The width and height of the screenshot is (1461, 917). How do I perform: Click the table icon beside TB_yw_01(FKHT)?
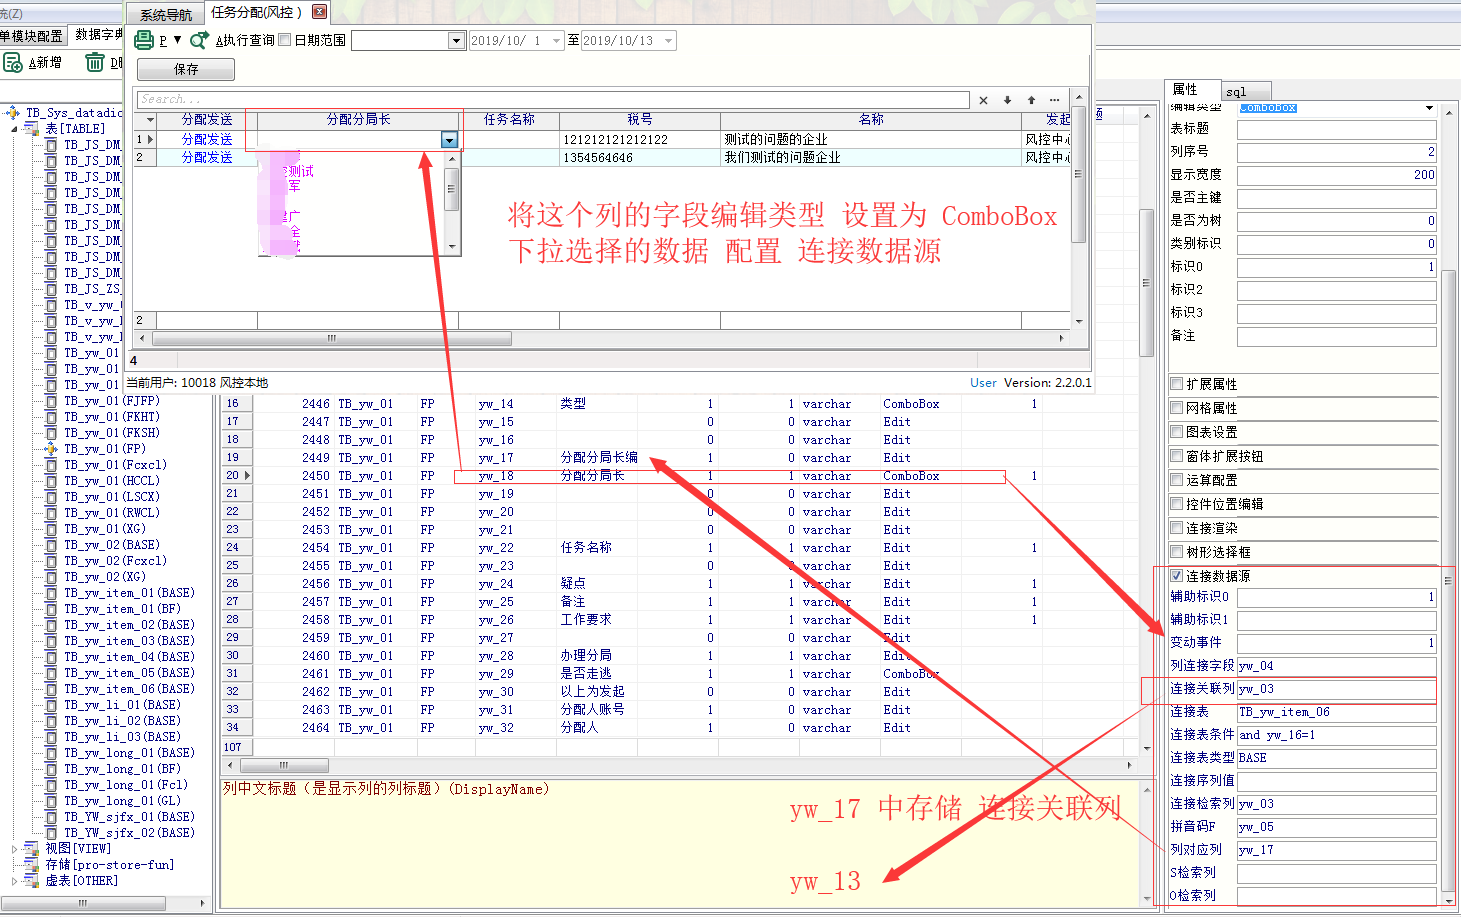pyautogui.click(x=51, y=417)
